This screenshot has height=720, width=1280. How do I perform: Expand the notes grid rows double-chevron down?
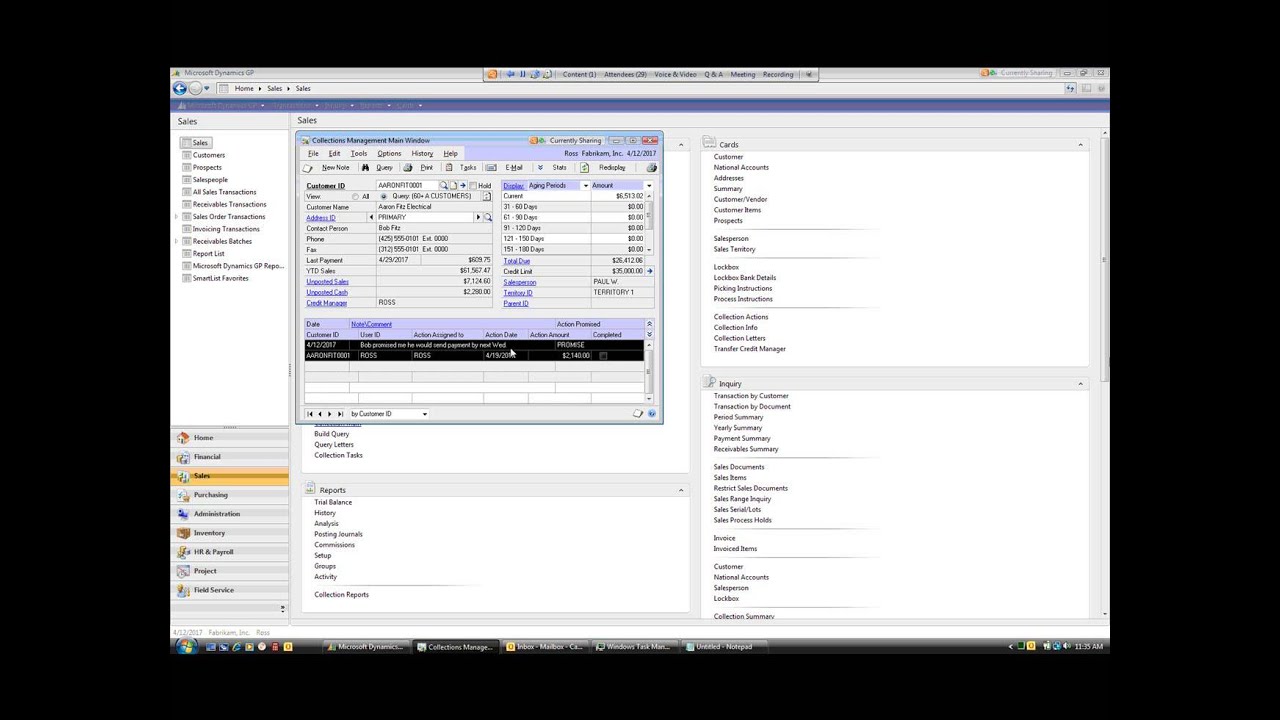[x=649, y=335]
